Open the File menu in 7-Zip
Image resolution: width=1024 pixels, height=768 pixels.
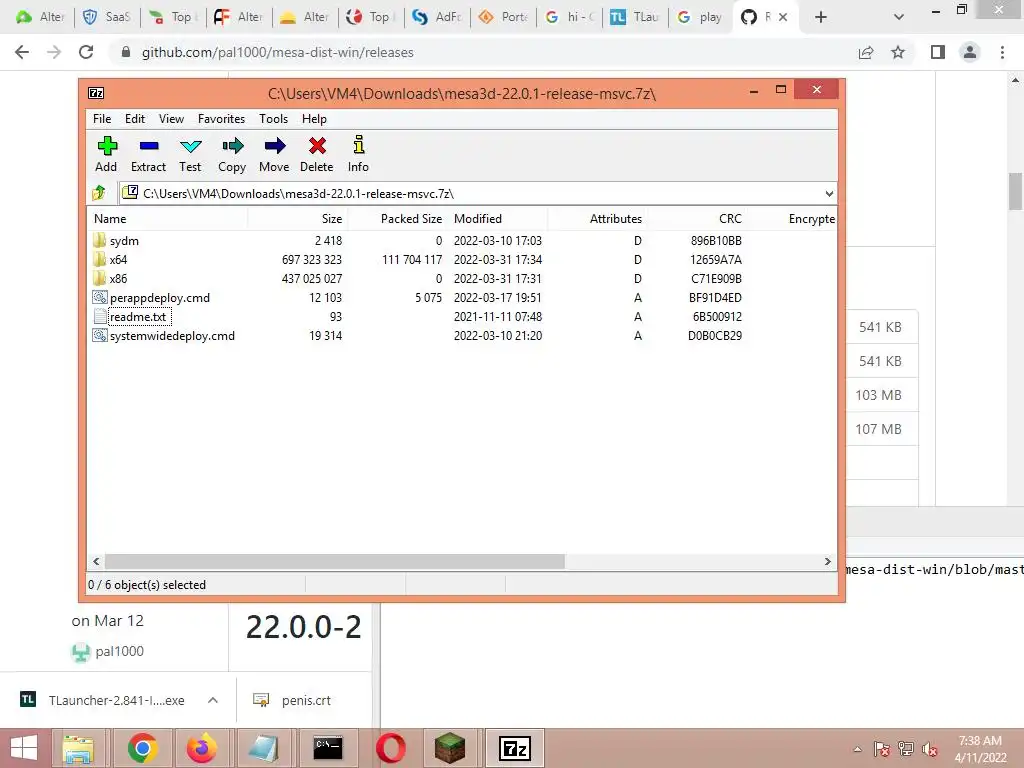tap(102, 119)
